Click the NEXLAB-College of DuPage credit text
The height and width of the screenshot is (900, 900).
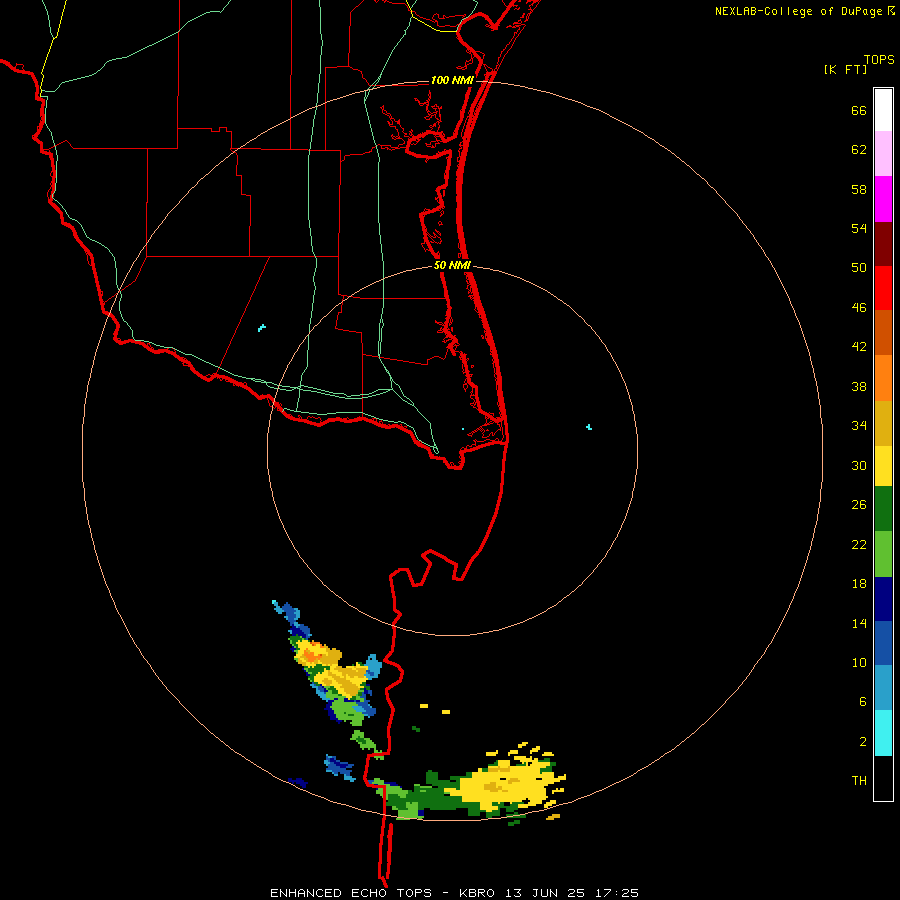coord(798,11)
